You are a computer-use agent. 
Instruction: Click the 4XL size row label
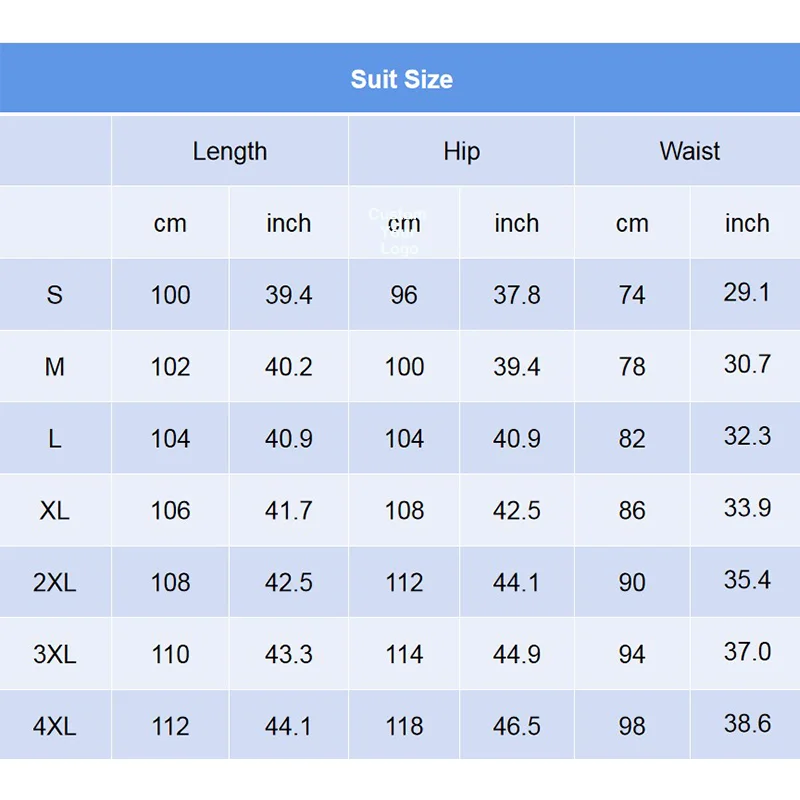tap(55, 726)
